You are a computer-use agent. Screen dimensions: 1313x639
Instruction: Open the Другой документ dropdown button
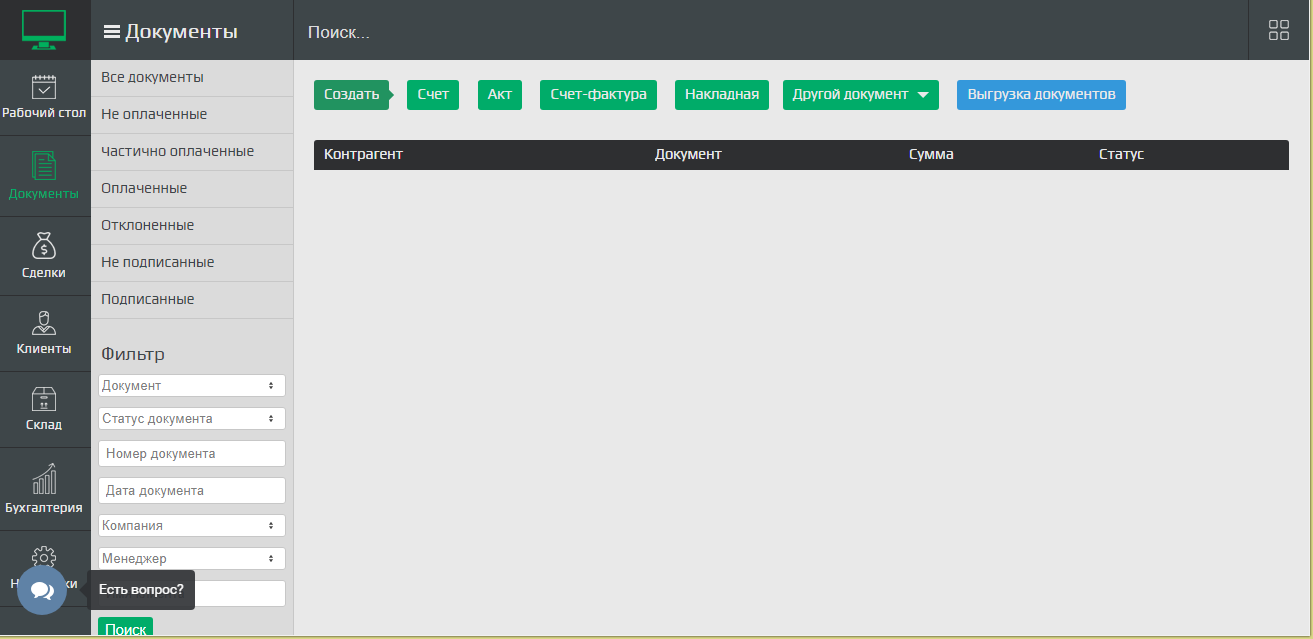[x=861, y=95]
